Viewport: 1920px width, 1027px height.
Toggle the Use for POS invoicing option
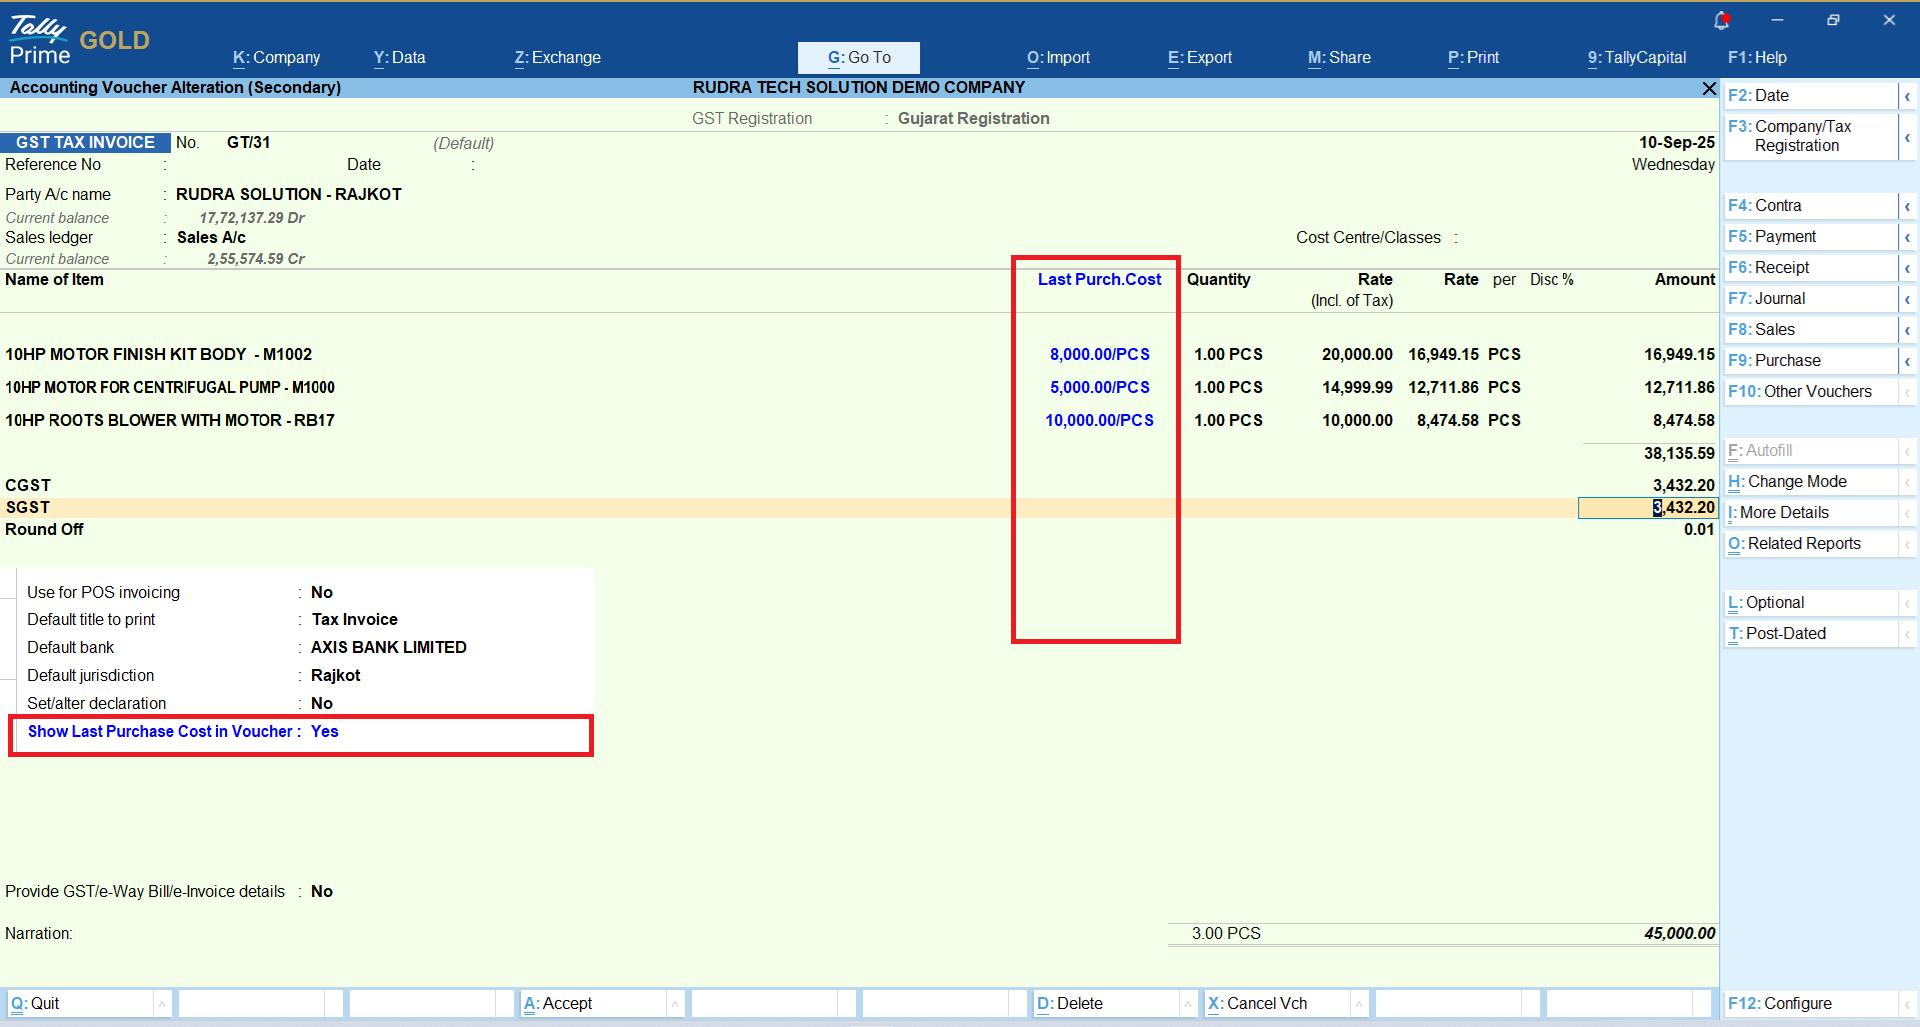(x=322, y=593)
